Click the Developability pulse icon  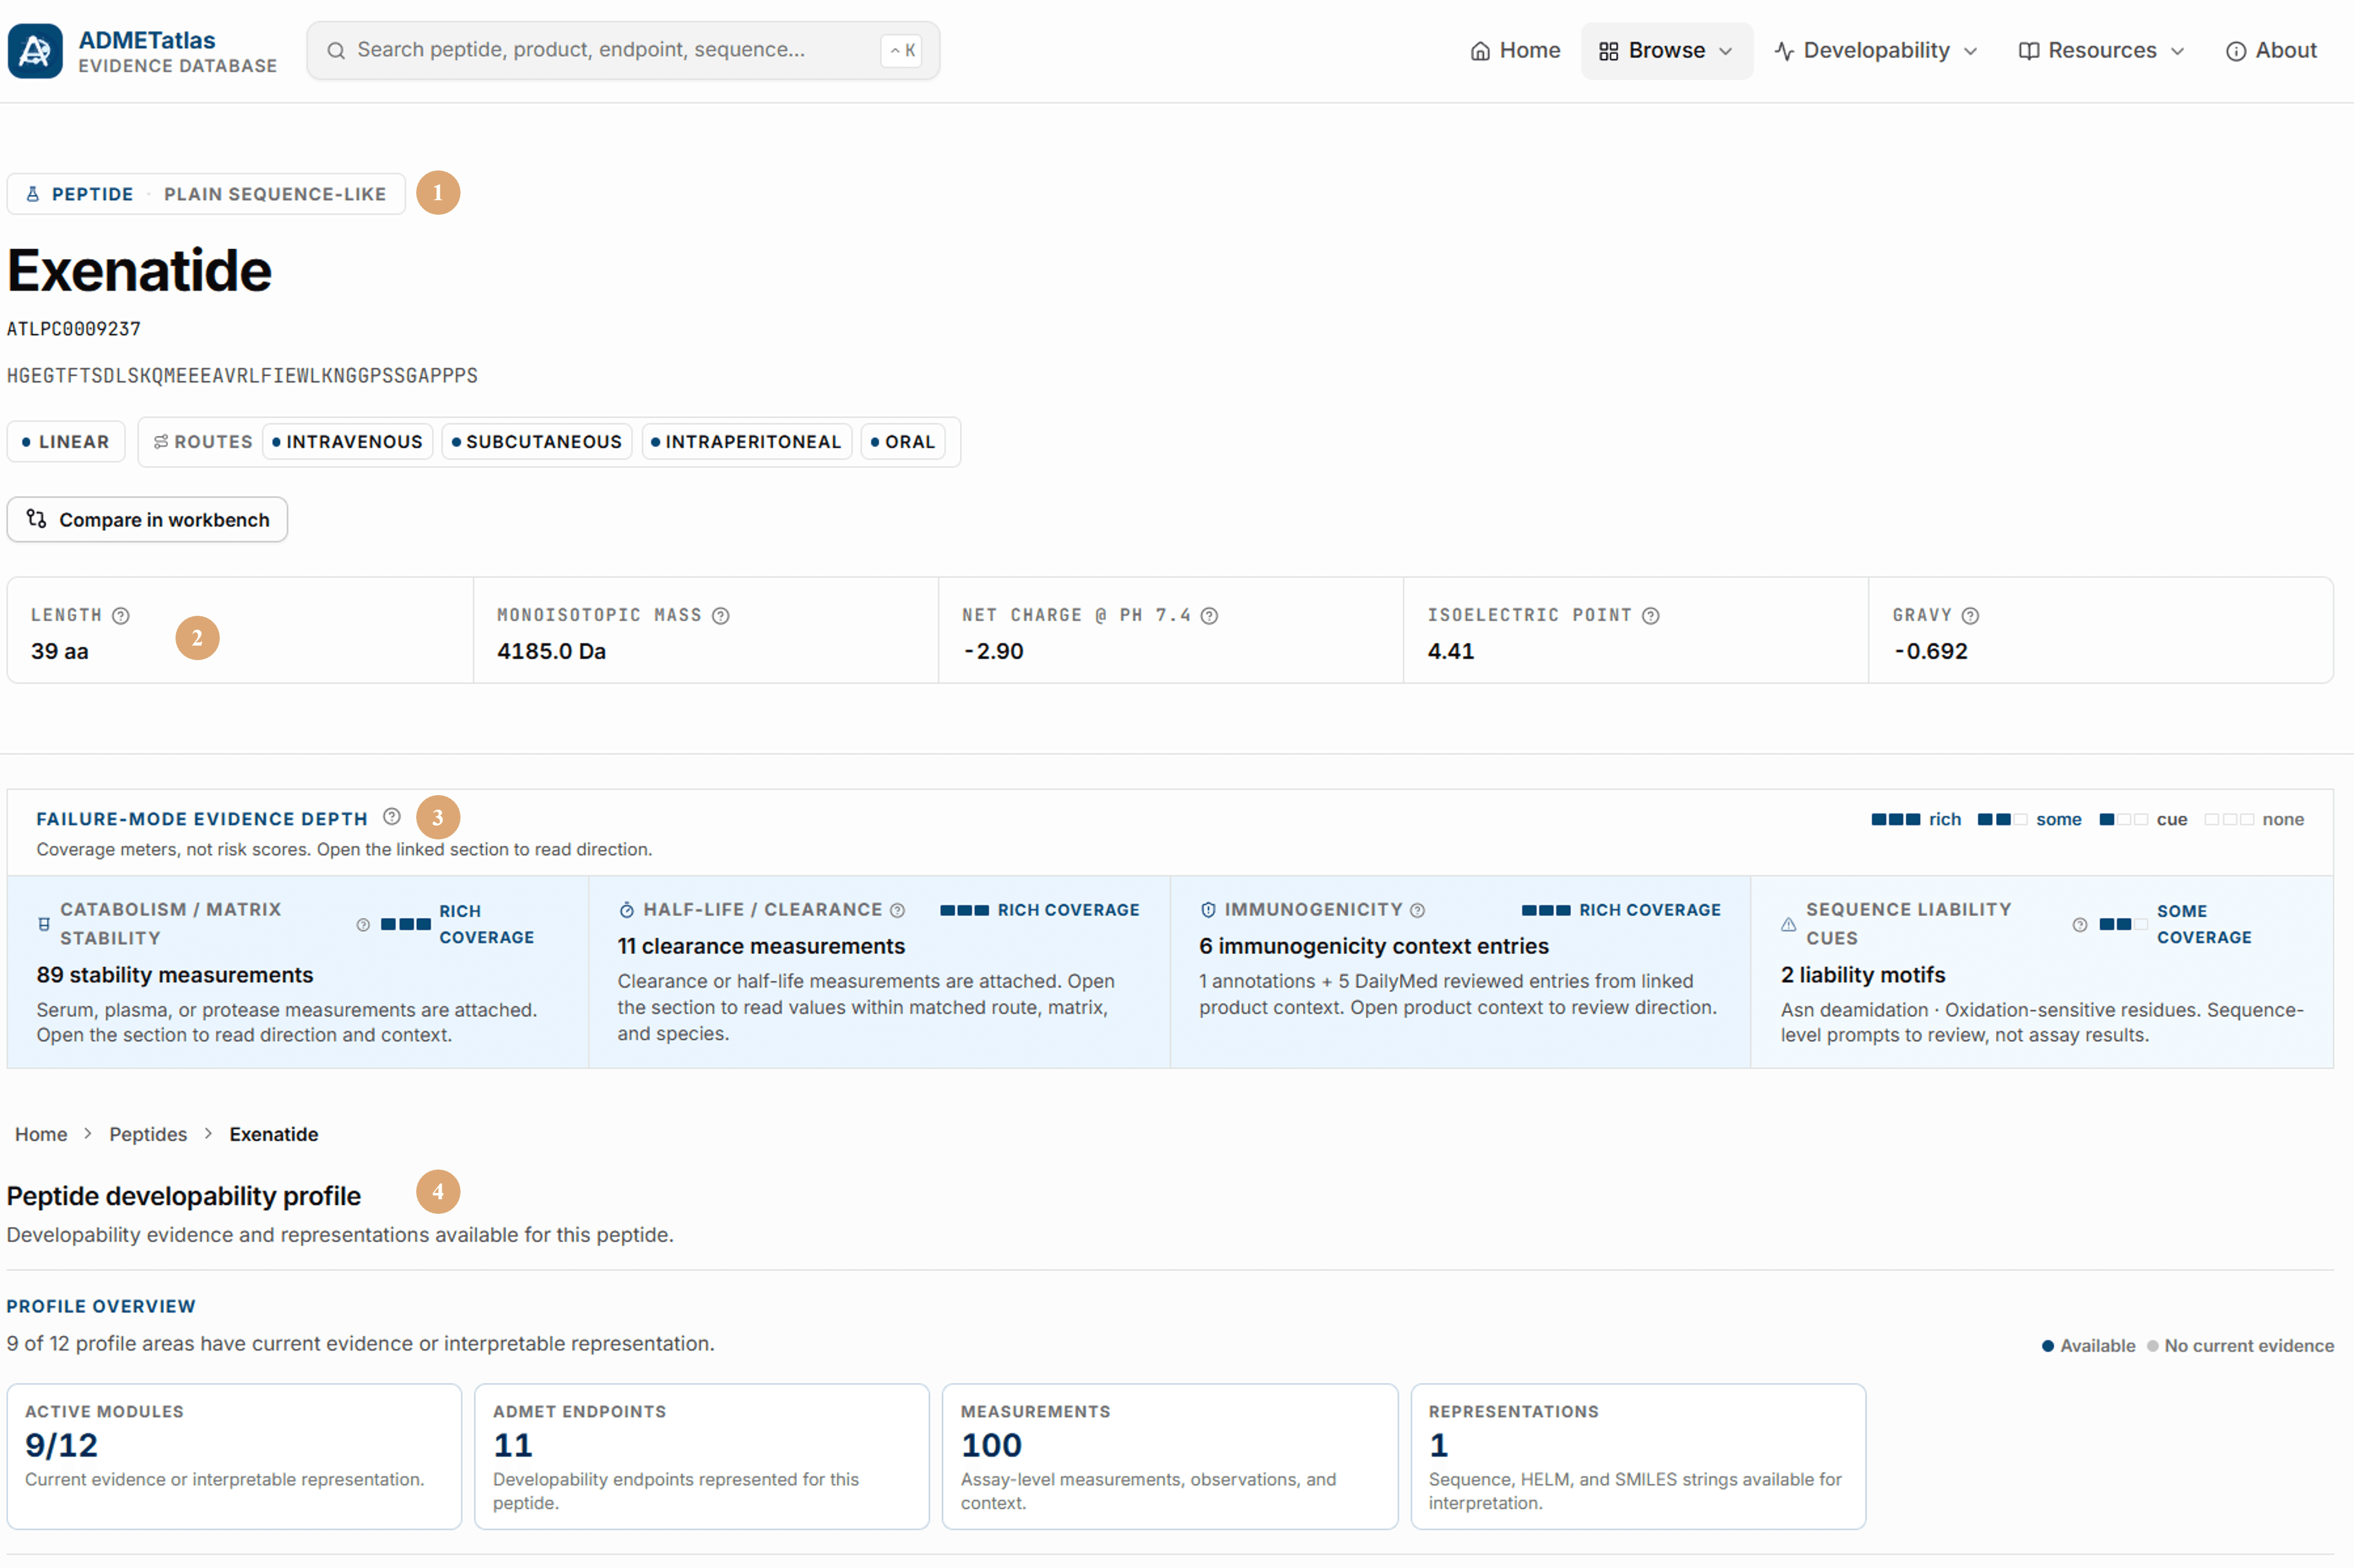point(1784,51)
